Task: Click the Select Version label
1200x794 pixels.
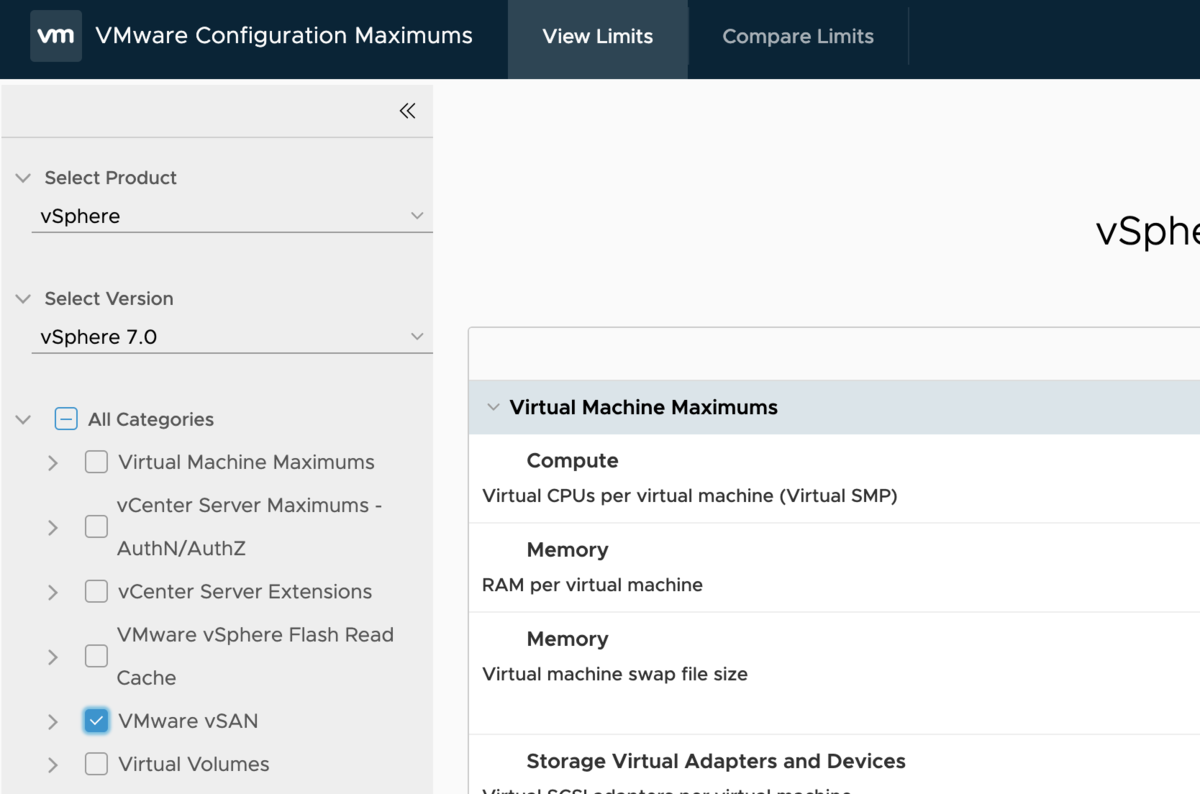Action: (x=109, y=299)
